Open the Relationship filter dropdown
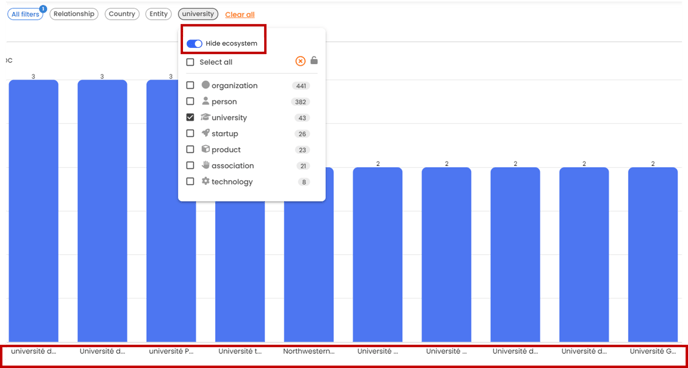 pyautogui.click(x=74, y=14)
